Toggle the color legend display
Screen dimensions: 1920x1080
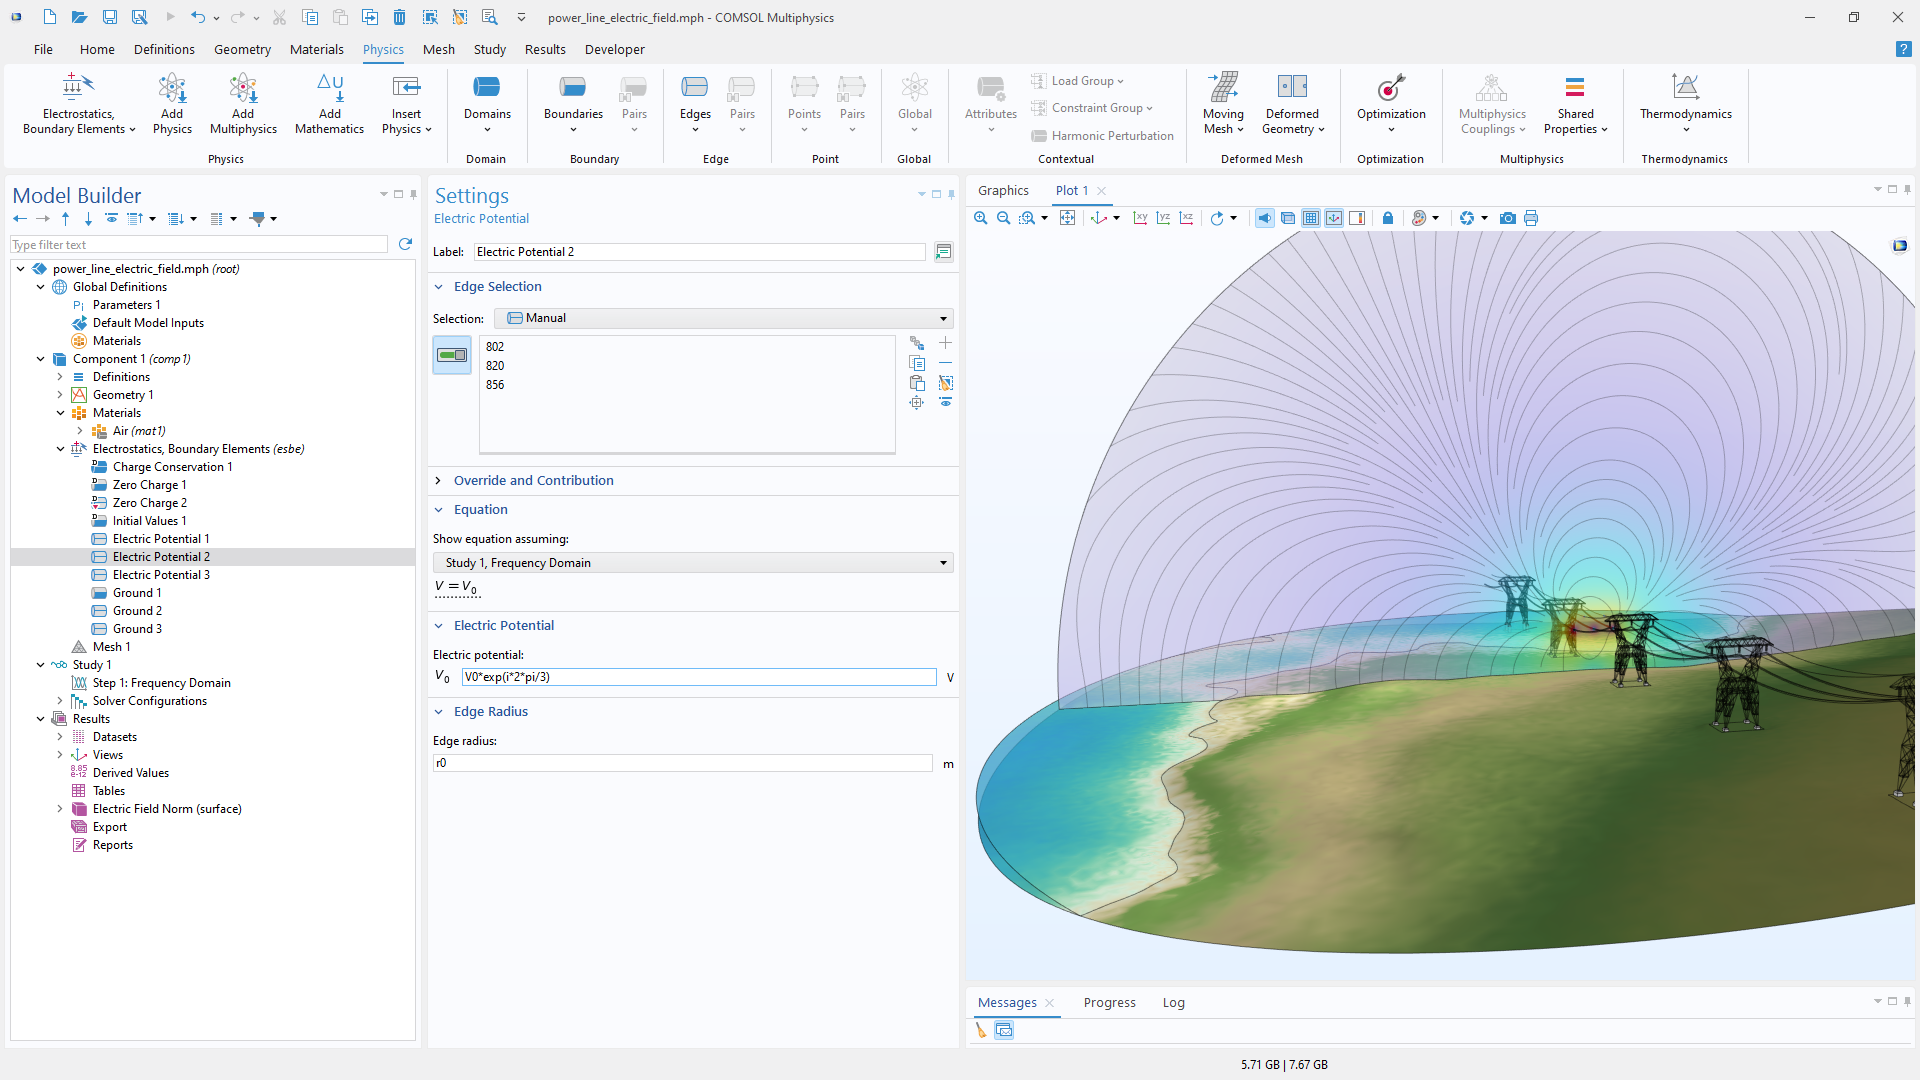coord(1357,218)
